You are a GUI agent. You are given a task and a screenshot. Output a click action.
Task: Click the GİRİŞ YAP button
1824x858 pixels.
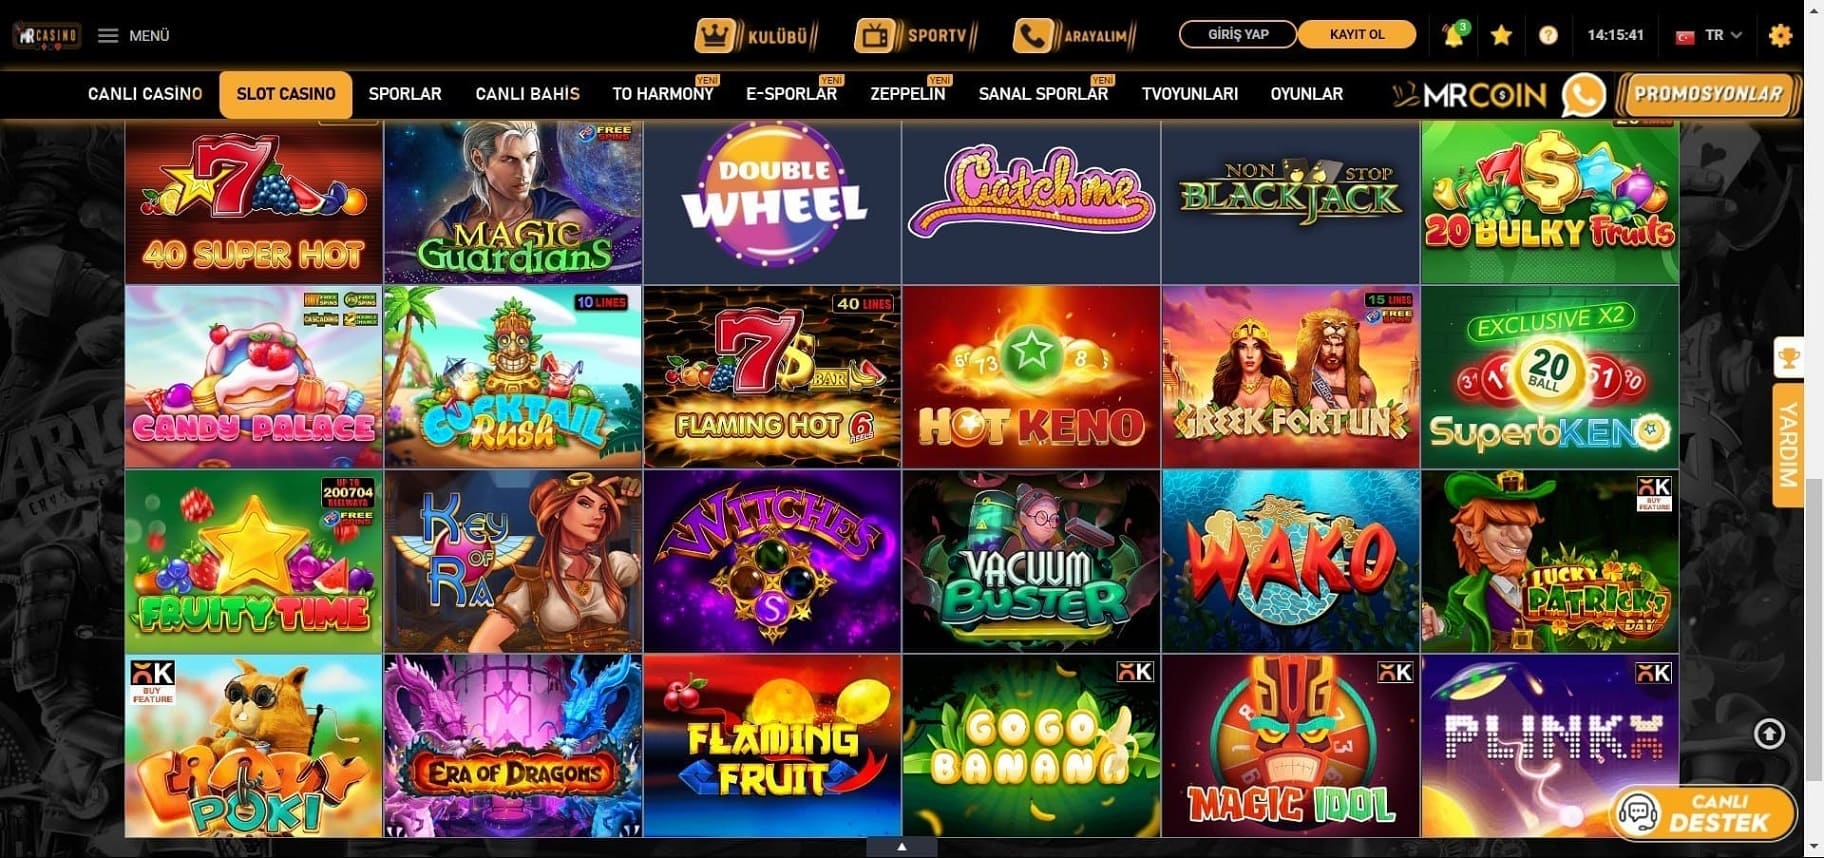point(1238,35)
